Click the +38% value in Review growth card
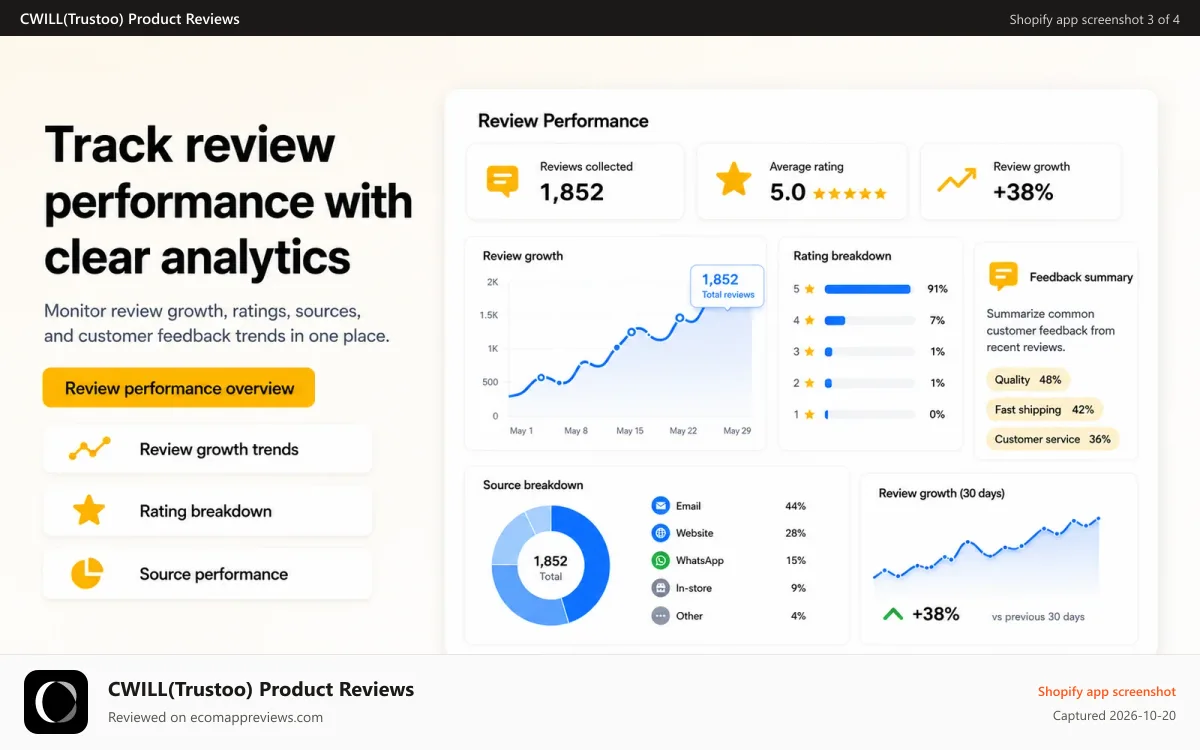Image resolution: width=1200 pixels, height=750 pixels. [1023, 192]
